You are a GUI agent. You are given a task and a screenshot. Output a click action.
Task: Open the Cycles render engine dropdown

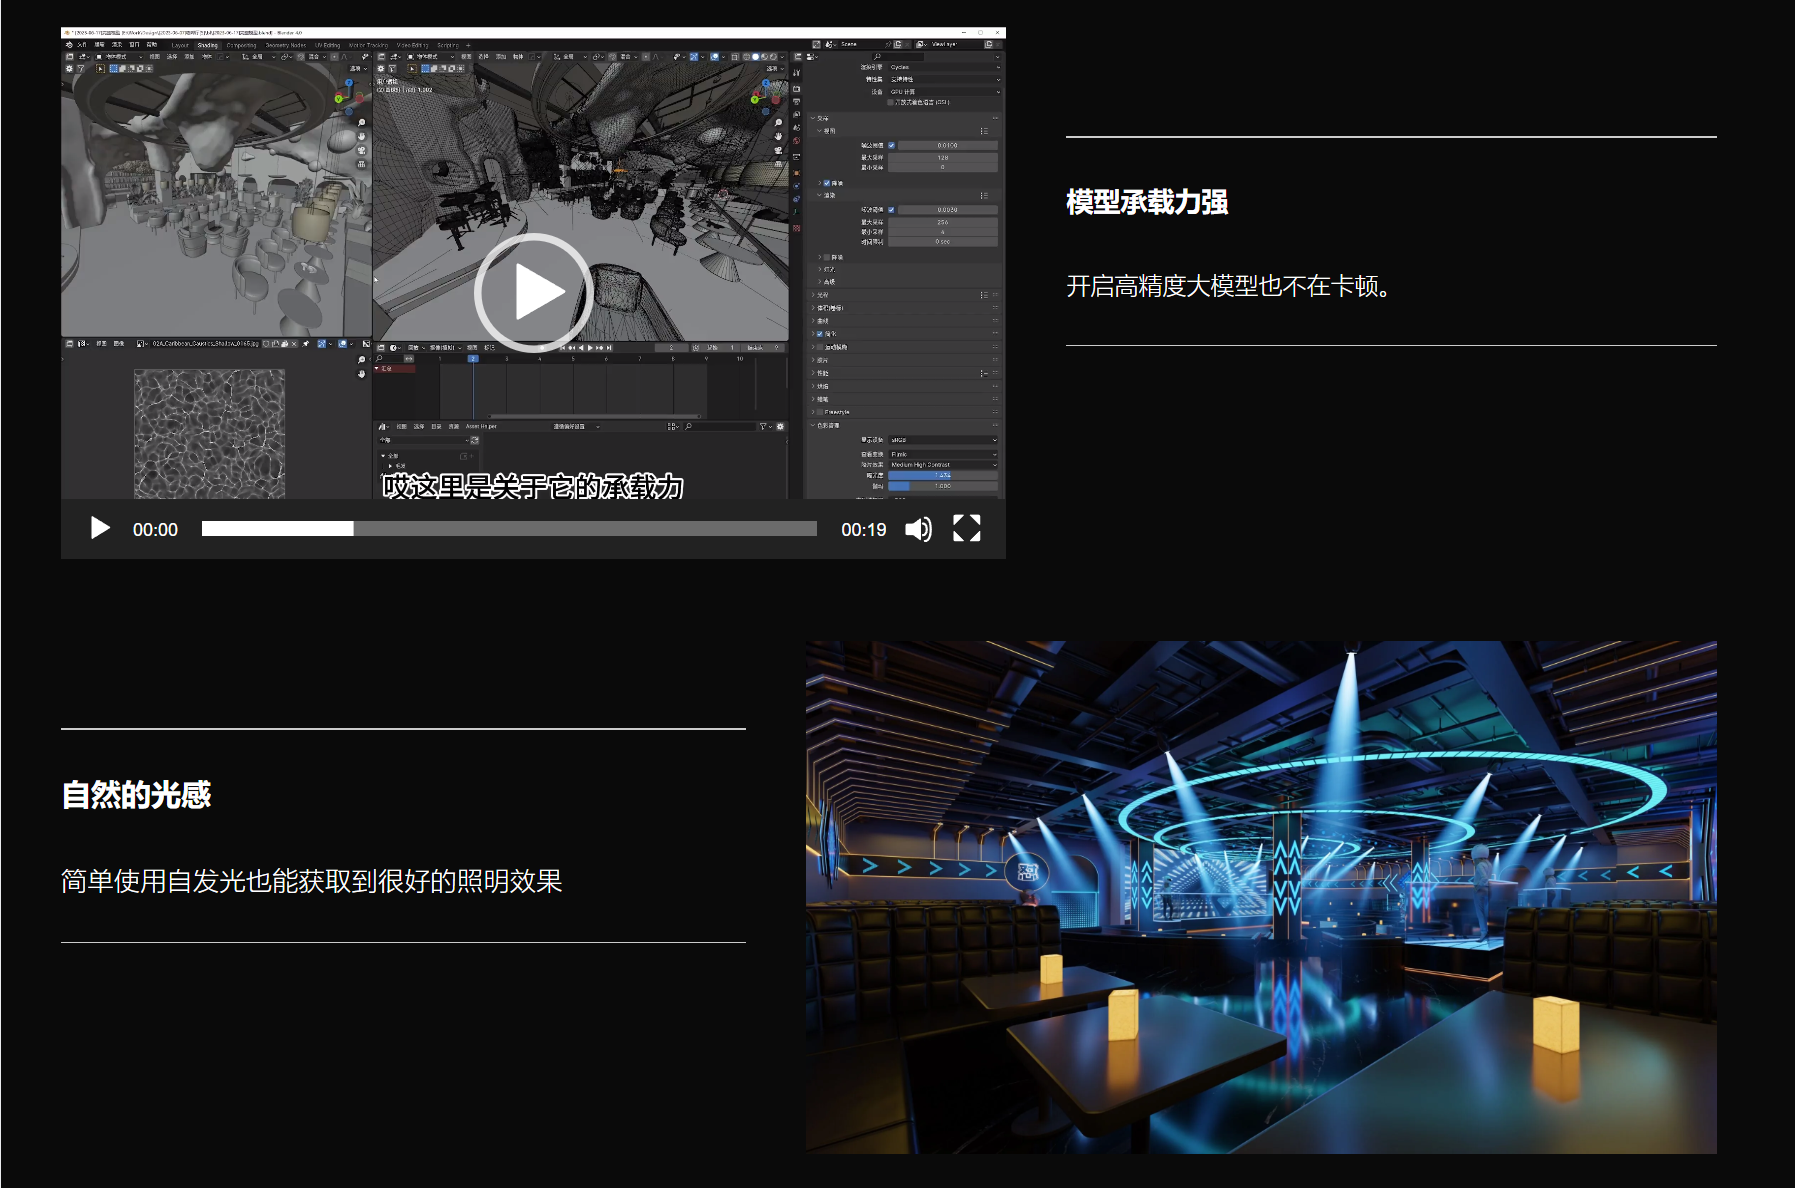pyautogui.click(x=943, y=67)
